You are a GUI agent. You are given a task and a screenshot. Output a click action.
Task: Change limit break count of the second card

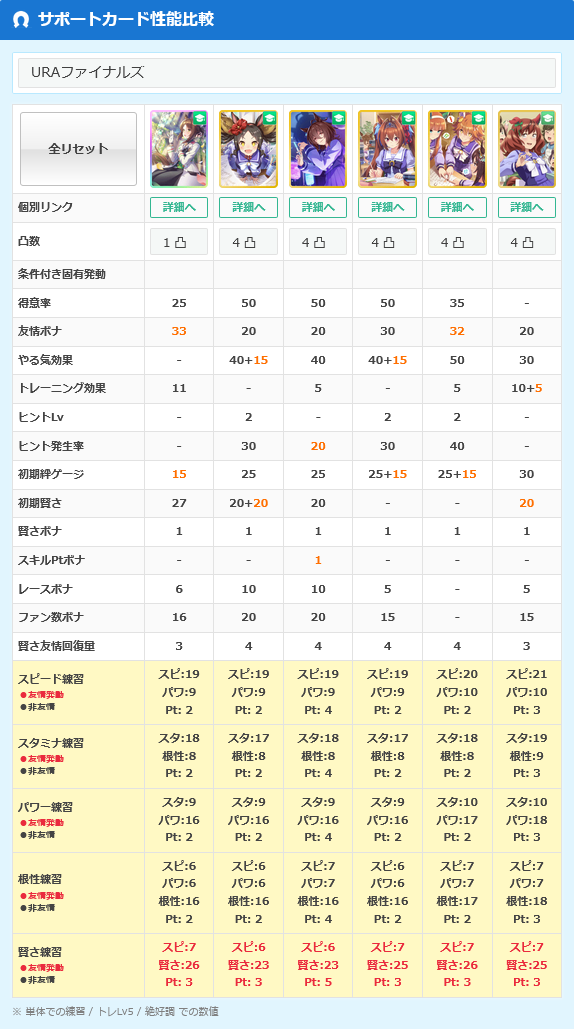pyautogui.click(x=249, y=242)
